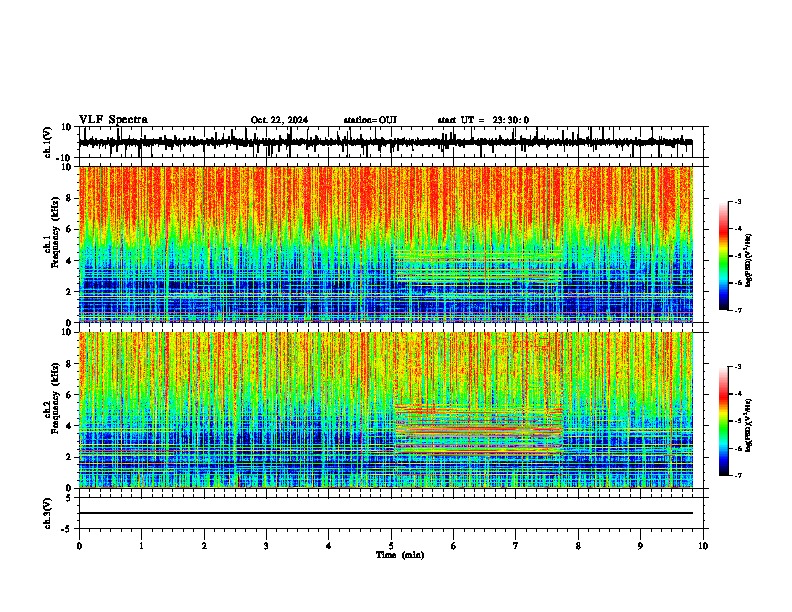Click the ch.1 voltage waveform trace
Viewport: 792px width, 612px height.
click(x=386, y=142)
